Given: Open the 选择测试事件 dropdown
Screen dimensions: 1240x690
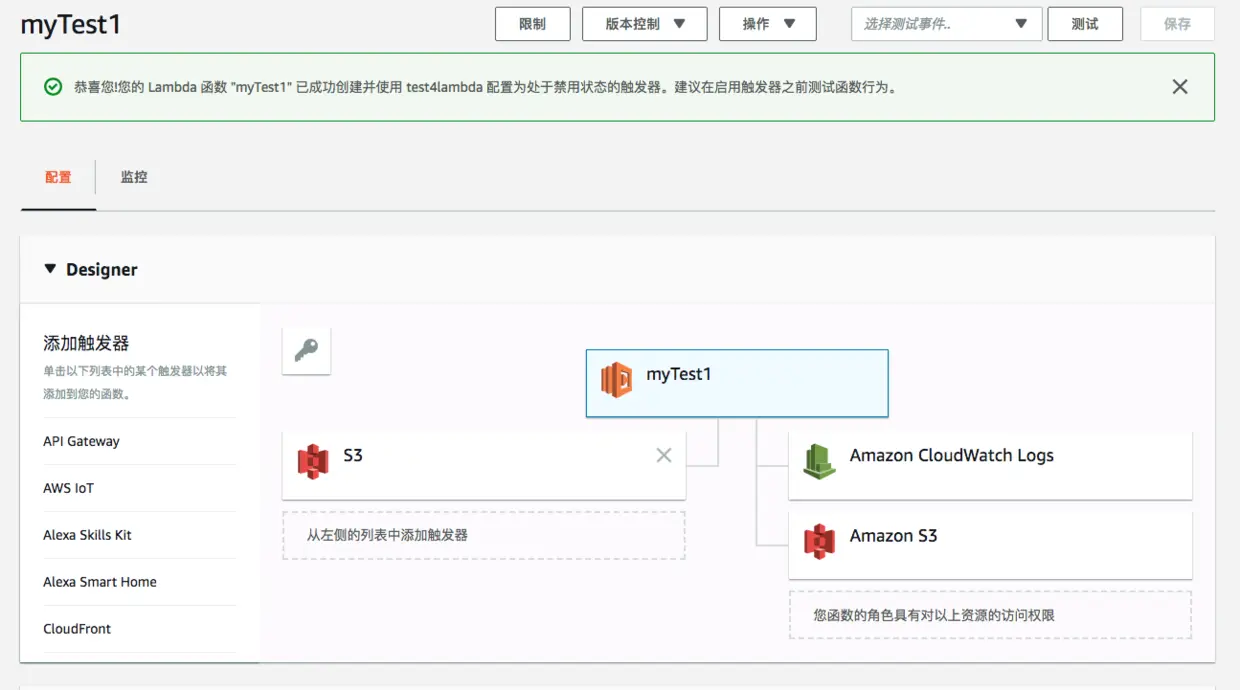Looking at the screenshot, I should [x=946, y=24].
